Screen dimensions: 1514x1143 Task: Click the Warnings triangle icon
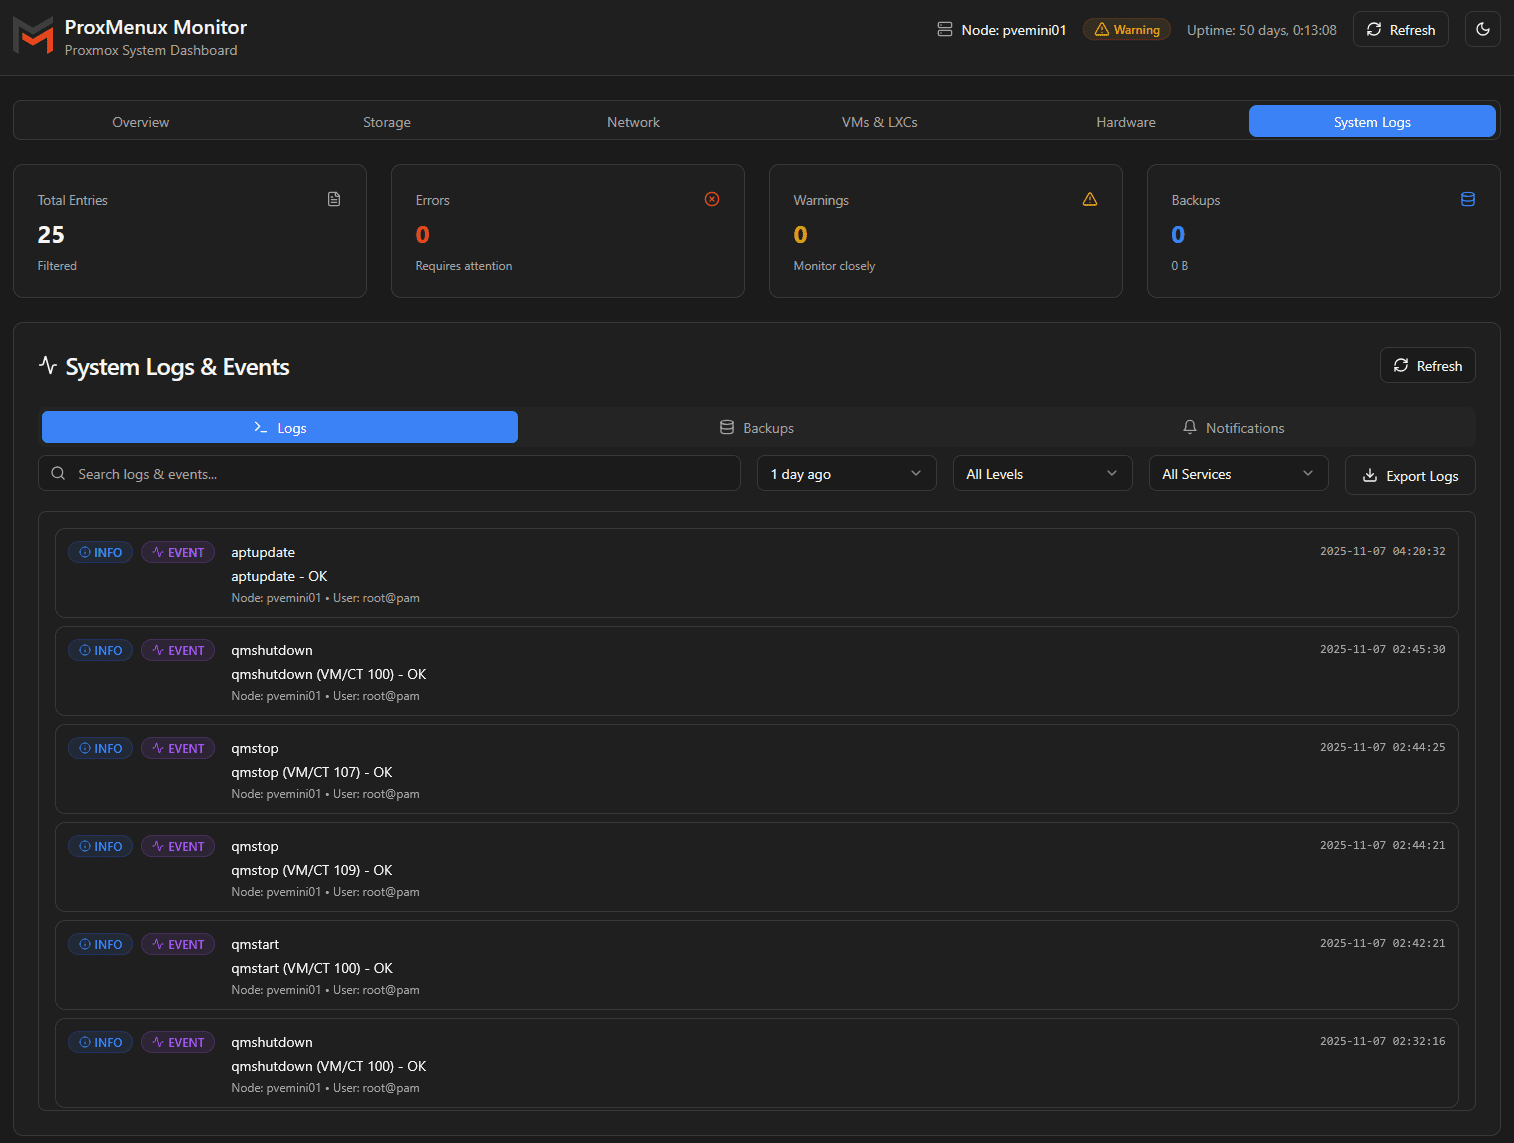(x=1090, y=199)
